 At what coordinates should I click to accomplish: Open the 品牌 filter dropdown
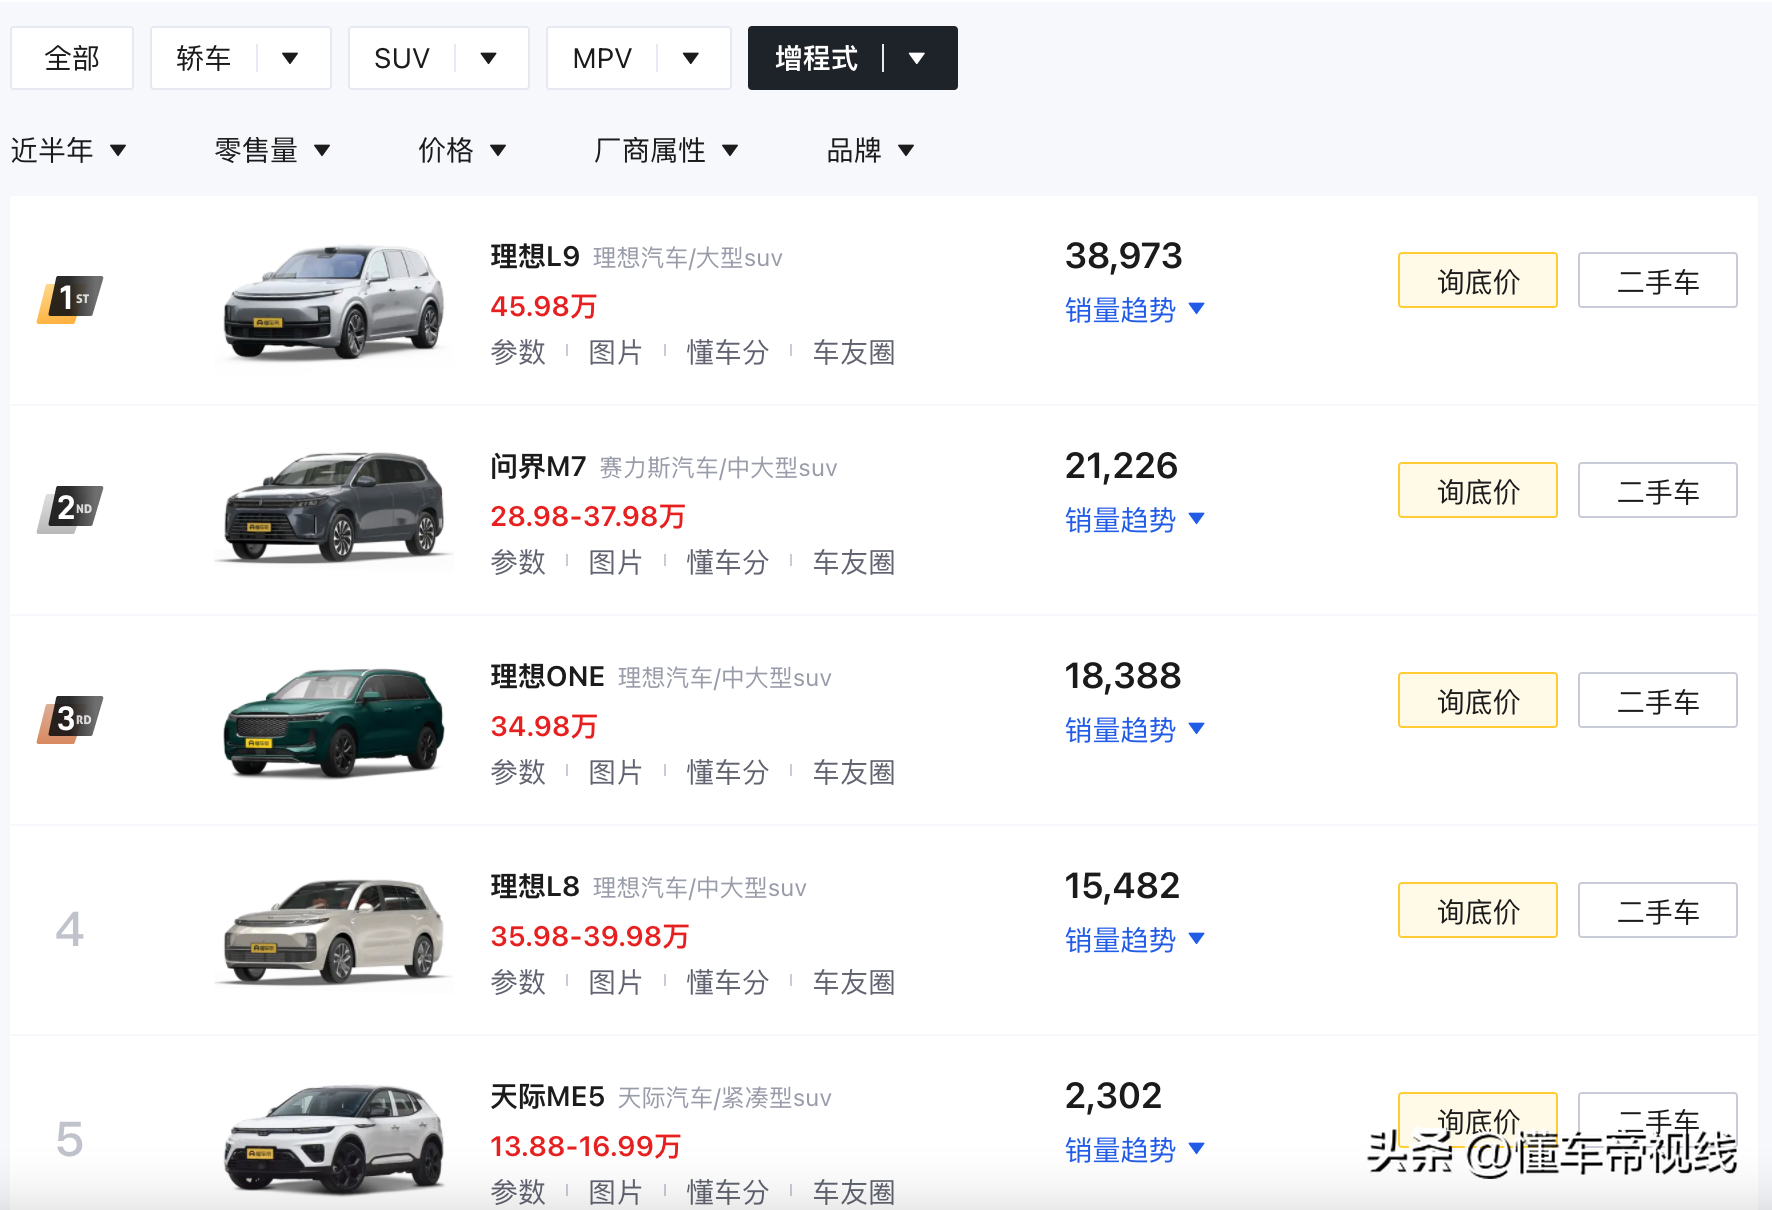(x=870, y=150)
